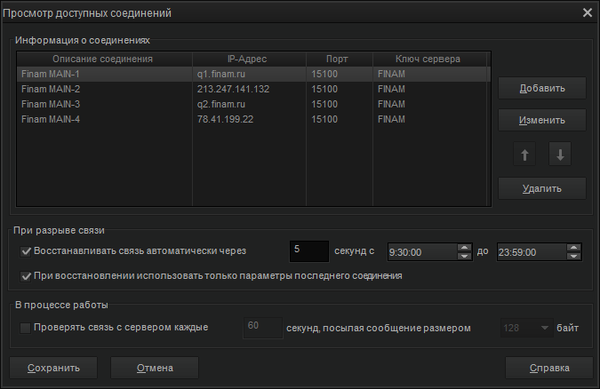Select the Finam MAIN-2 connection
600x389 pixels.
click(x=254, y=89)
